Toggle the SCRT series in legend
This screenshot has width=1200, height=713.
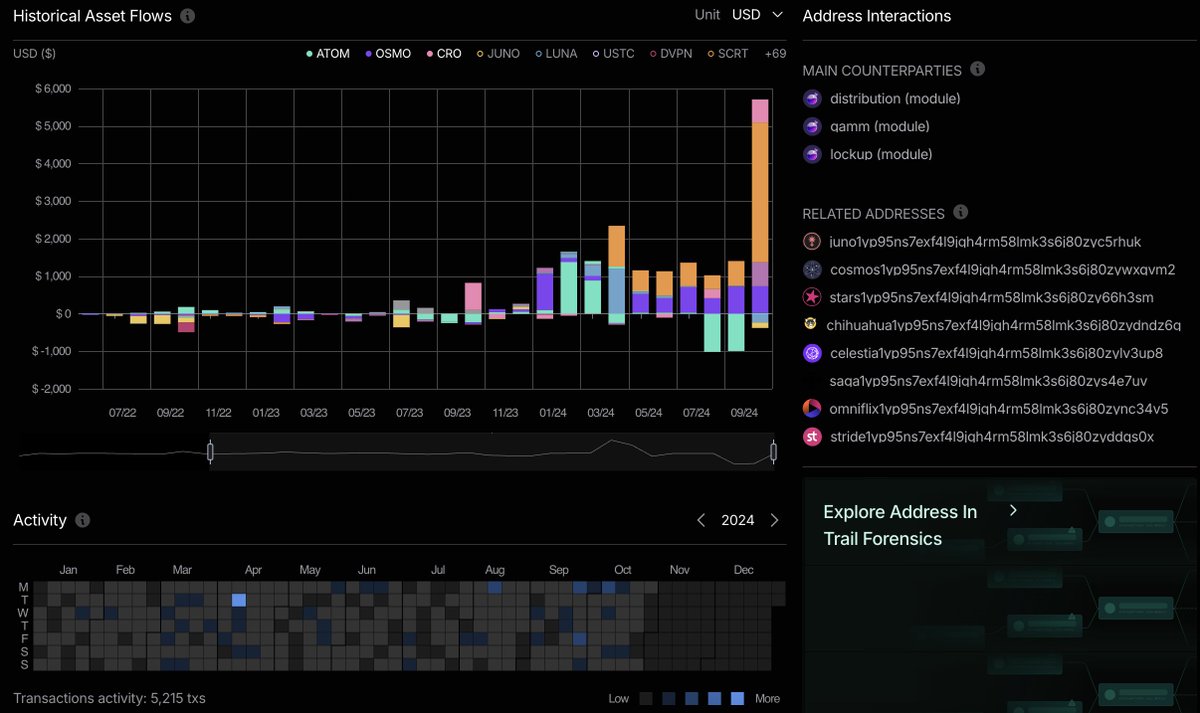728,53
